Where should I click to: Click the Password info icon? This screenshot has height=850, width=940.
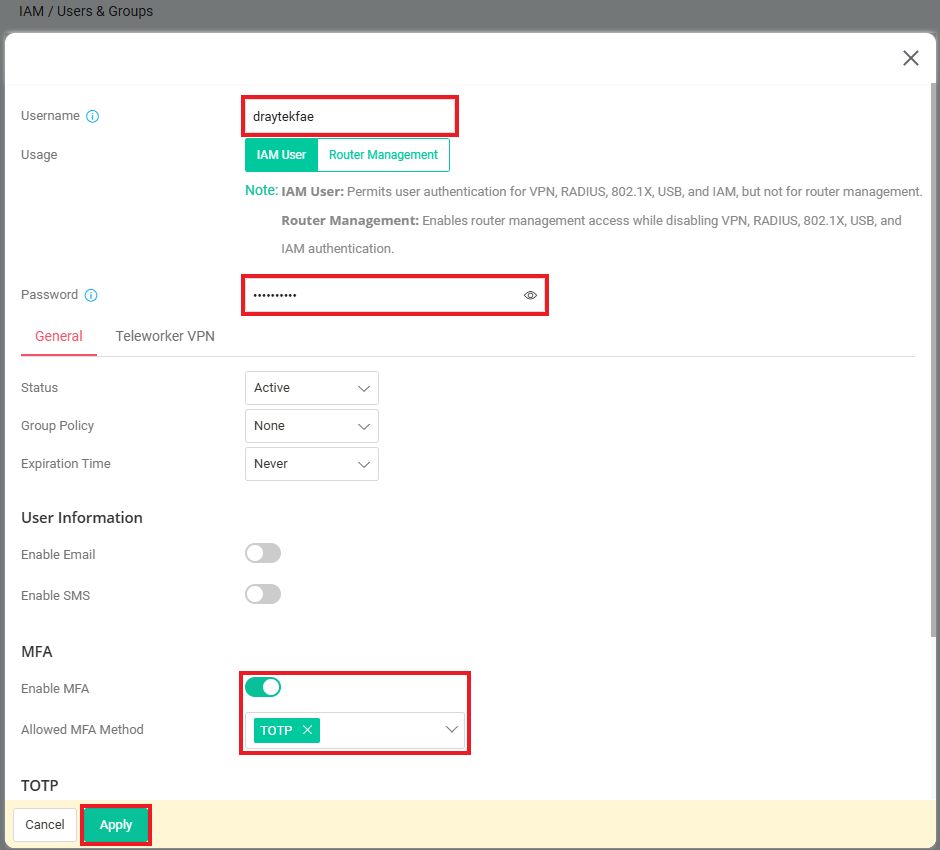point(91,295)
